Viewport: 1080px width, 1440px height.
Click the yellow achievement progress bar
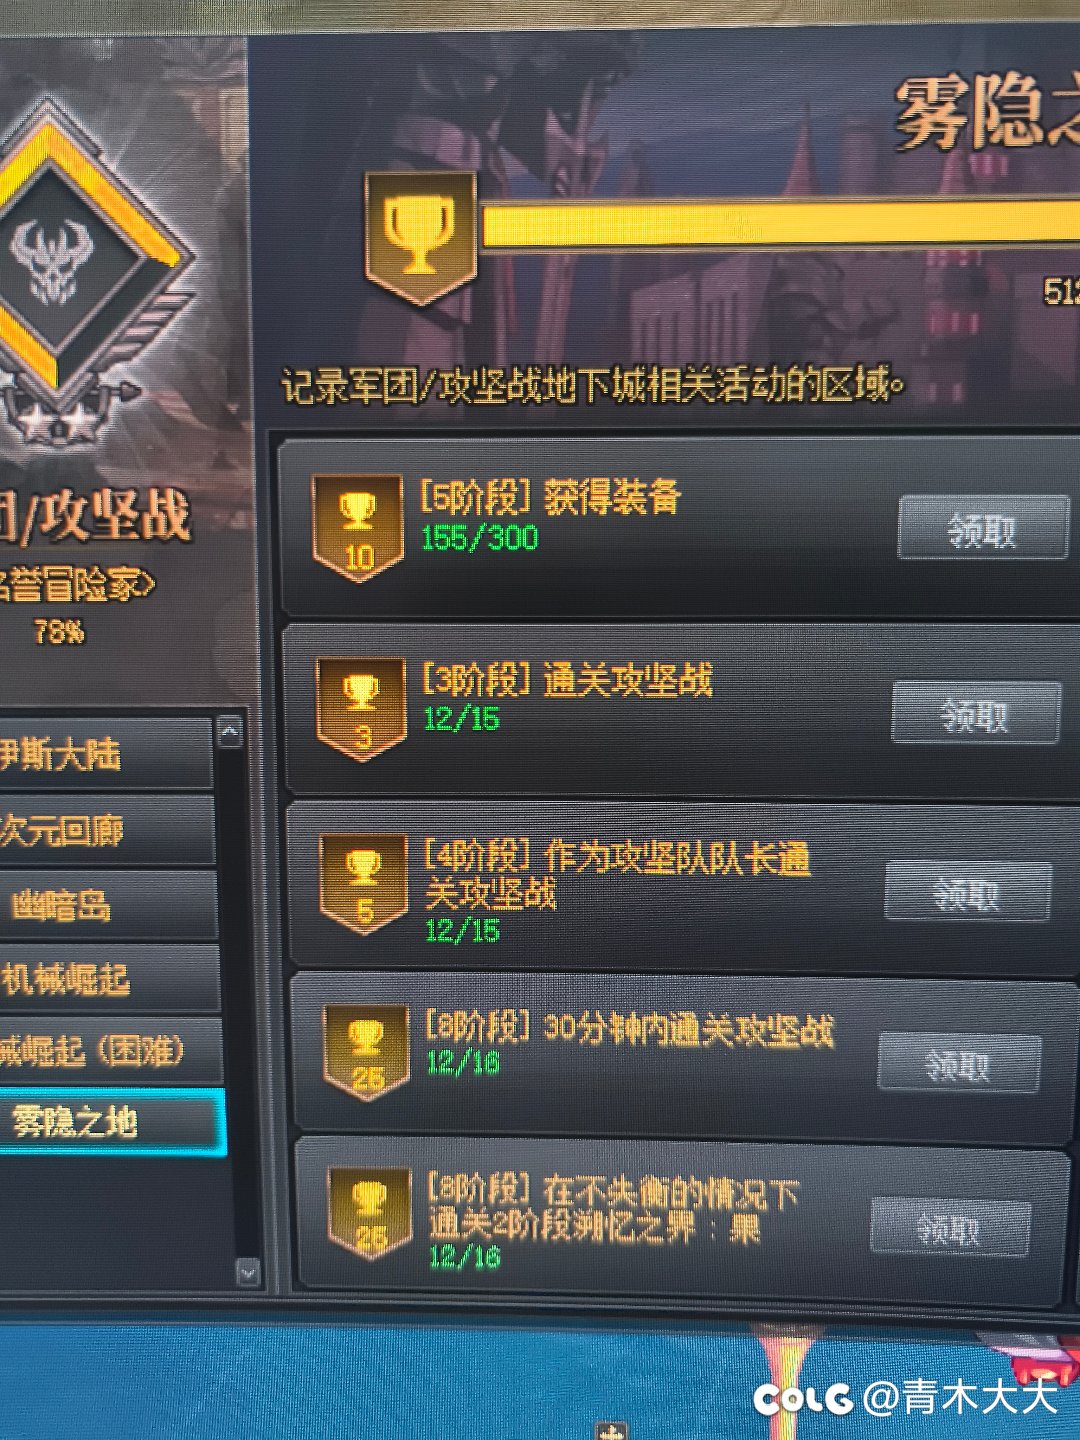(780, 223)
